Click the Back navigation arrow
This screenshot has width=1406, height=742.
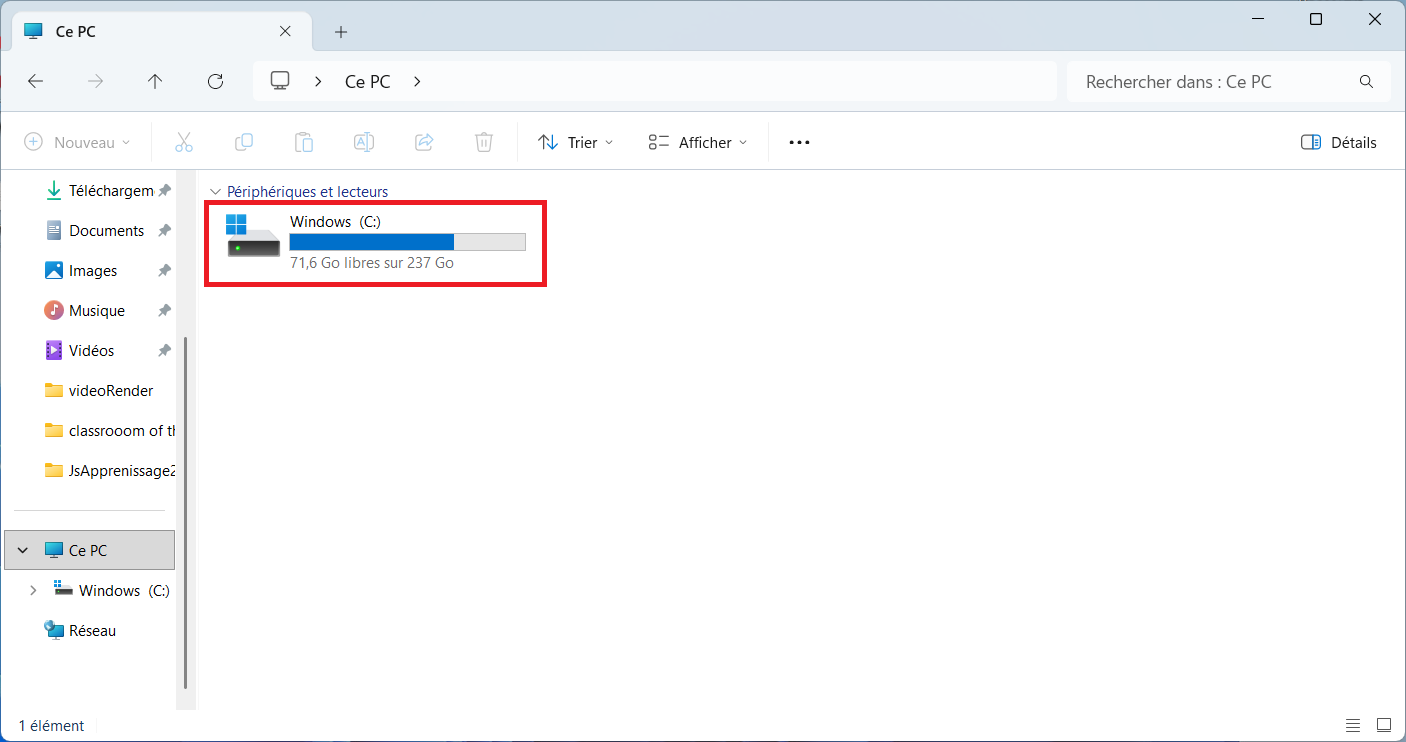[36, 82]
